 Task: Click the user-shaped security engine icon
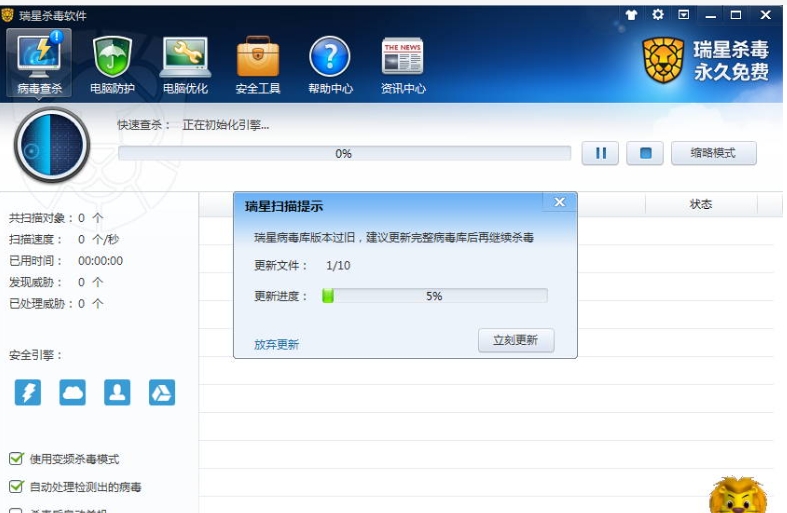[x=117, y=392]
